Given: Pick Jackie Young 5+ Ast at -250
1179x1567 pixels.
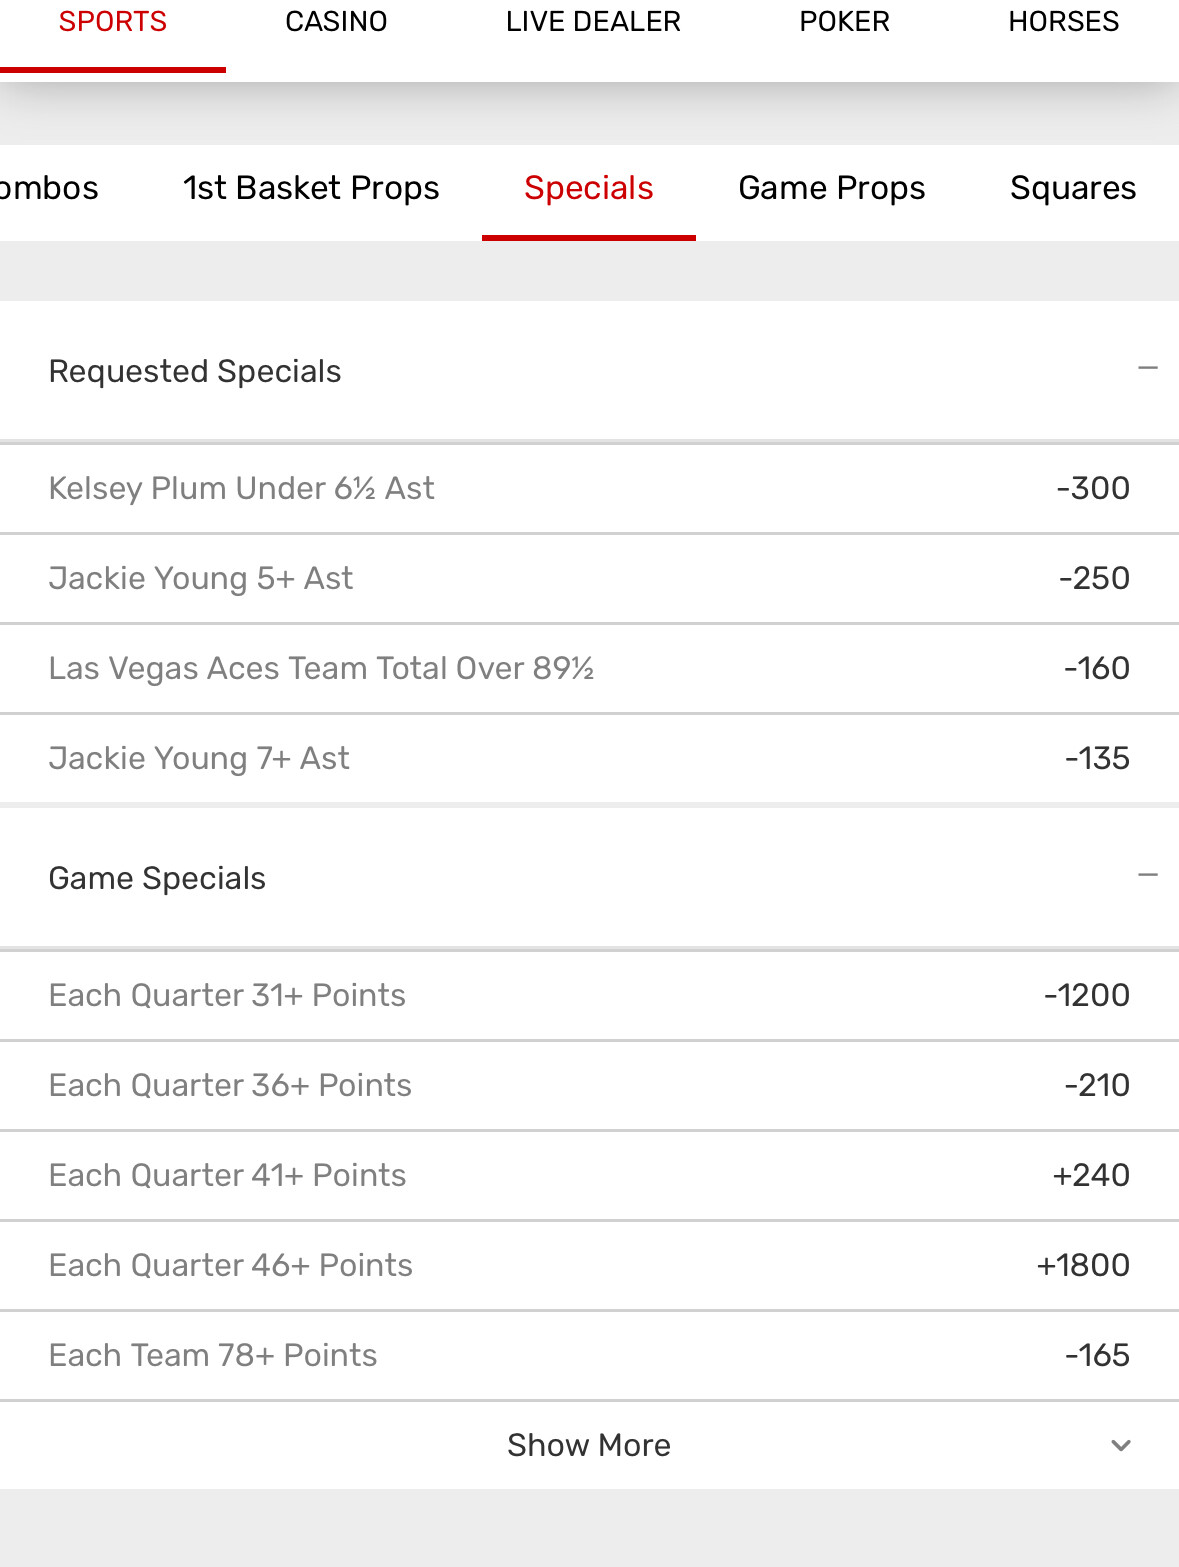Looking at the screenshot, I should 1093,578.
